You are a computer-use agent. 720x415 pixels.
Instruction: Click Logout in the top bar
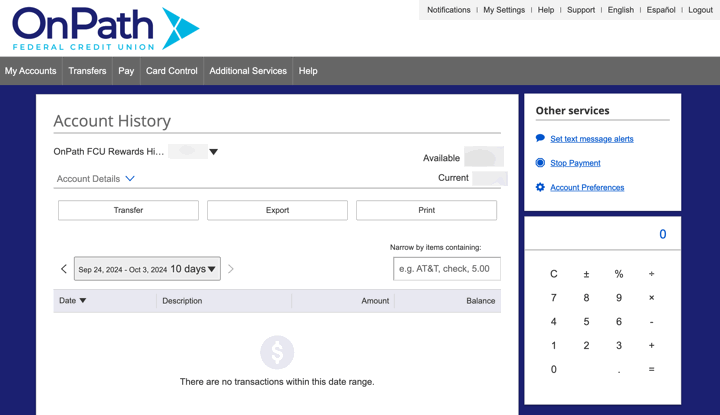click(700, 10)
